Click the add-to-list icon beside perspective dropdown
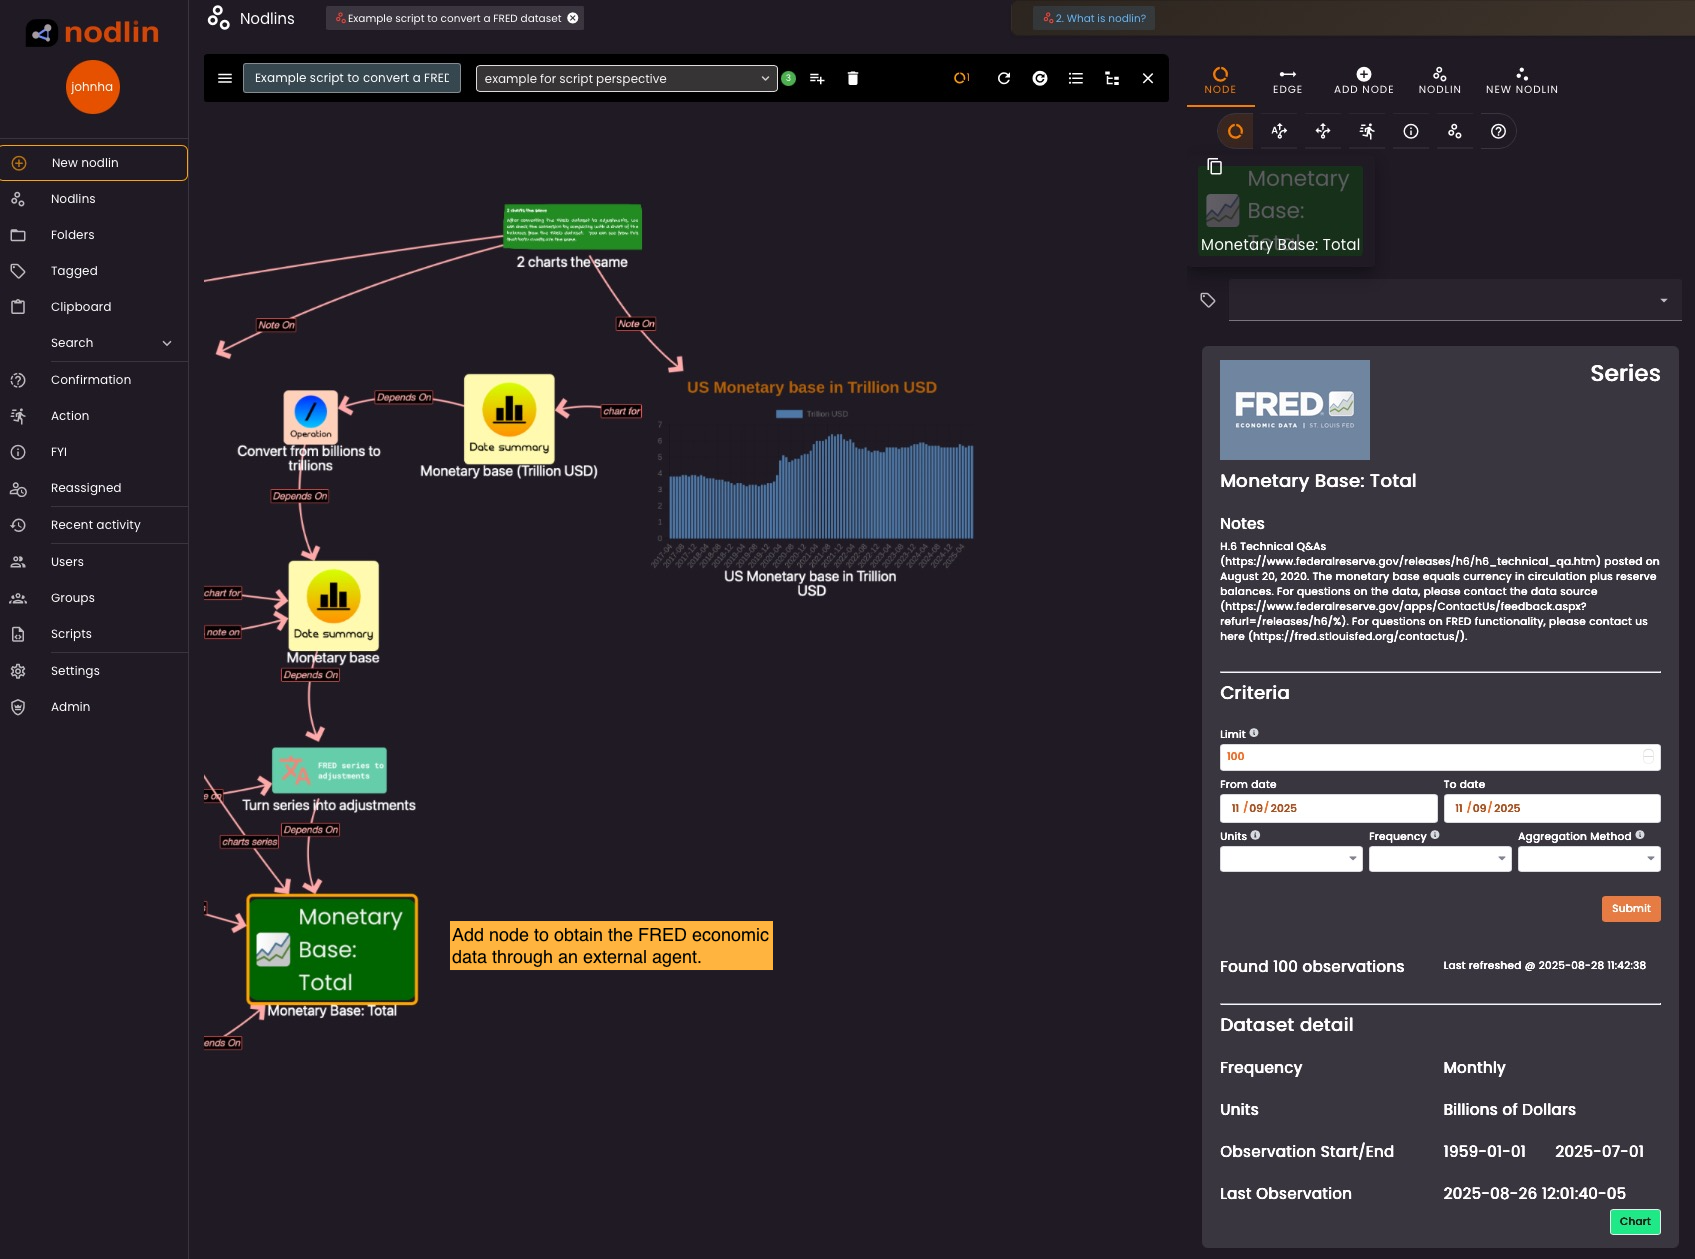Viewport: 1695px width, 1259px height. click(817, 78)
